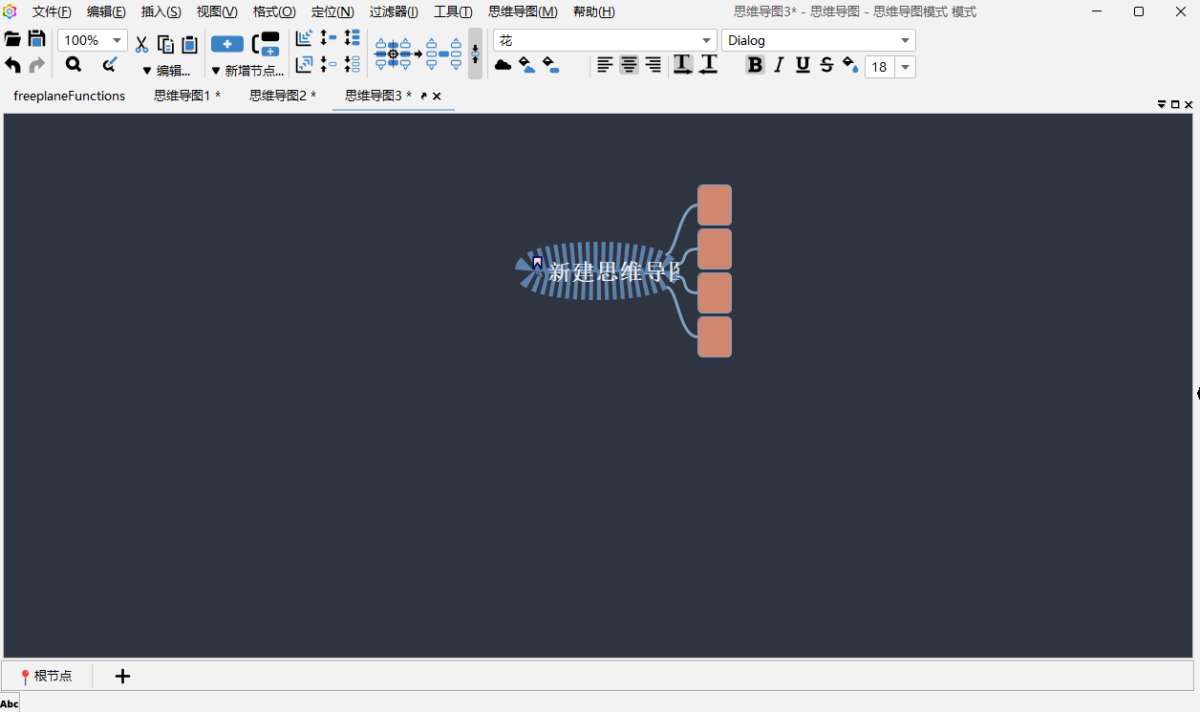Open the 100% zoom dropdown
Image resolution: width=1200 pixels, height=712 pixels.
coord(118,41)
